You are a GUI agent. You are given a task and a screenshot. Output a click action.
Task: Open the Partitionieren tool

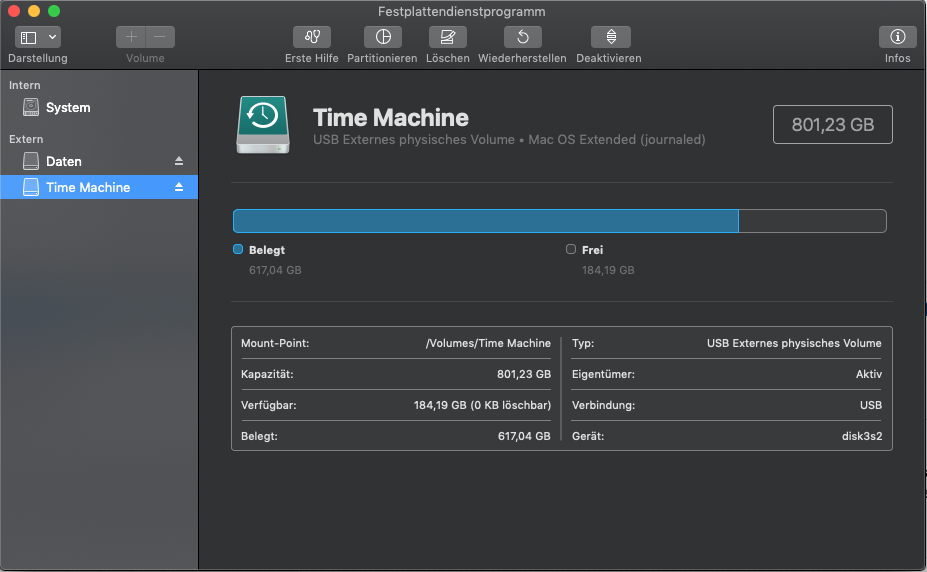pos(382,37)
